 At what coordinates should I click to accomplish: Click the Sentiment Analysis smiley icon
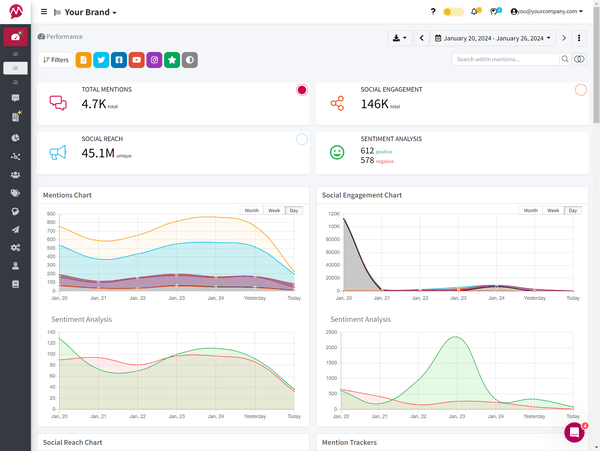click(337, 152)
